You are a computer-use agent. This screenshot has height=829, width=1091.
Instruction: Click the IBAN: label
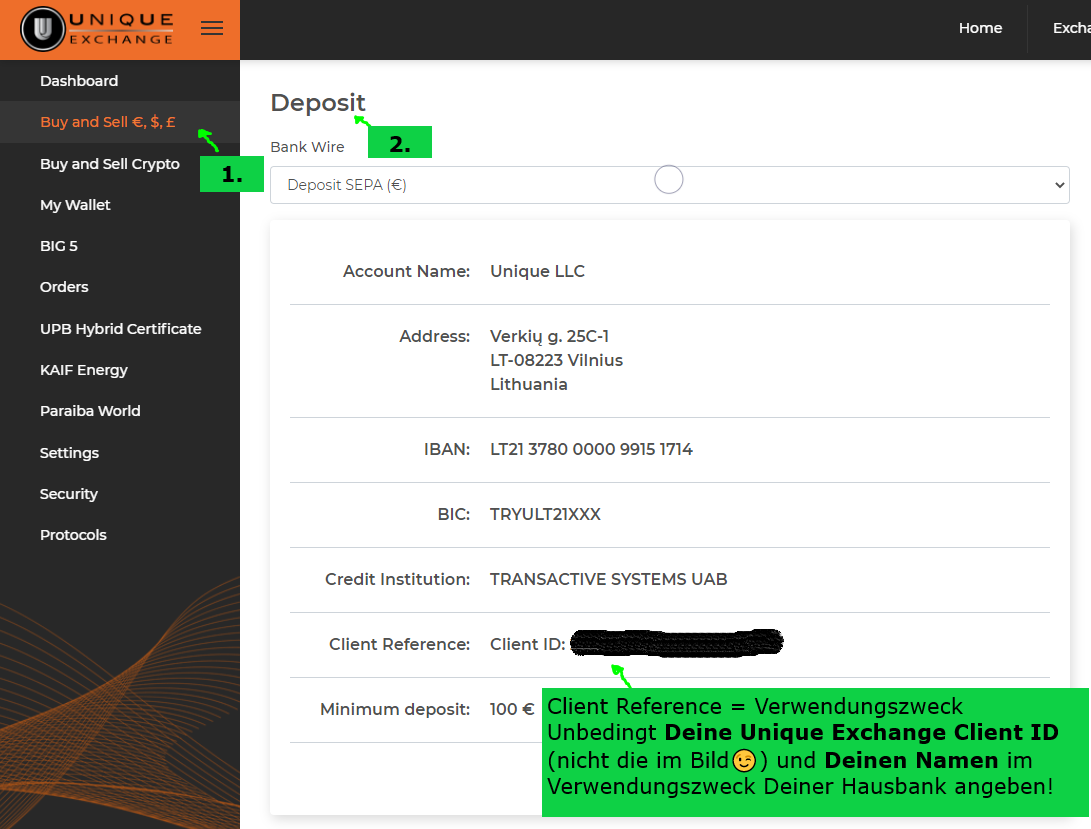[x=447, y=449]
